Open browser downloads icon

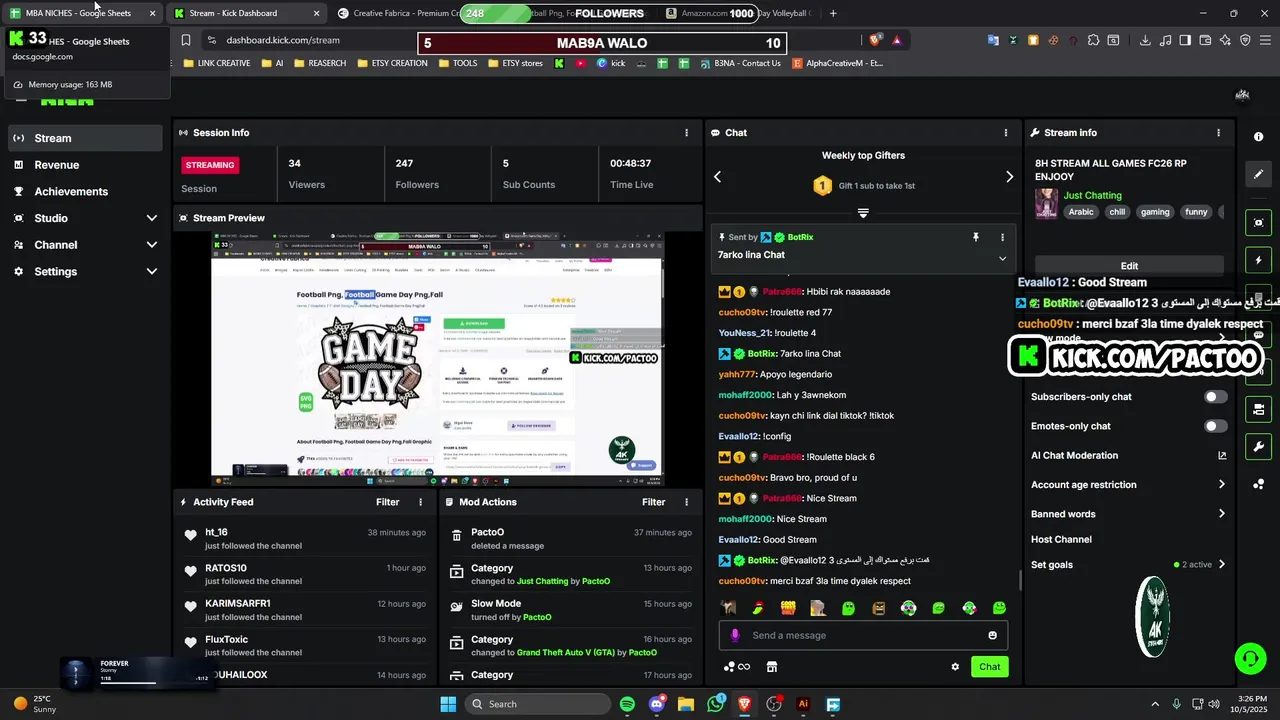[1145, 40]
